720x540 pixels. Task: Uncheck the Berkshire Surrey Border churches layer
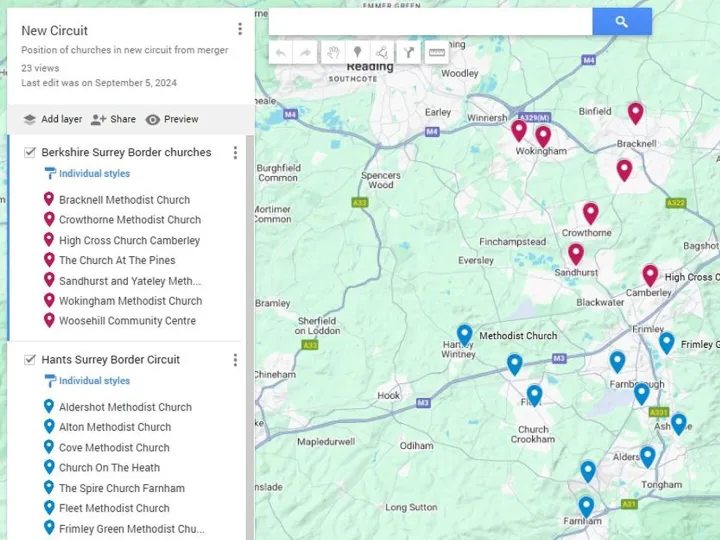pyautogui.click(x=30, y=153)
